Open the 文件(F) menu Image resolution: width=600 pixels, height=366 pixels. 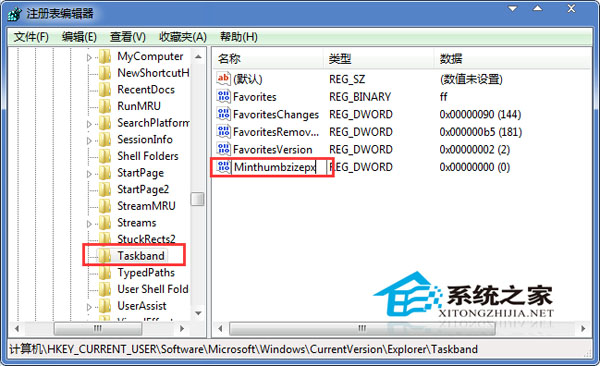click(x=31, y=37)
